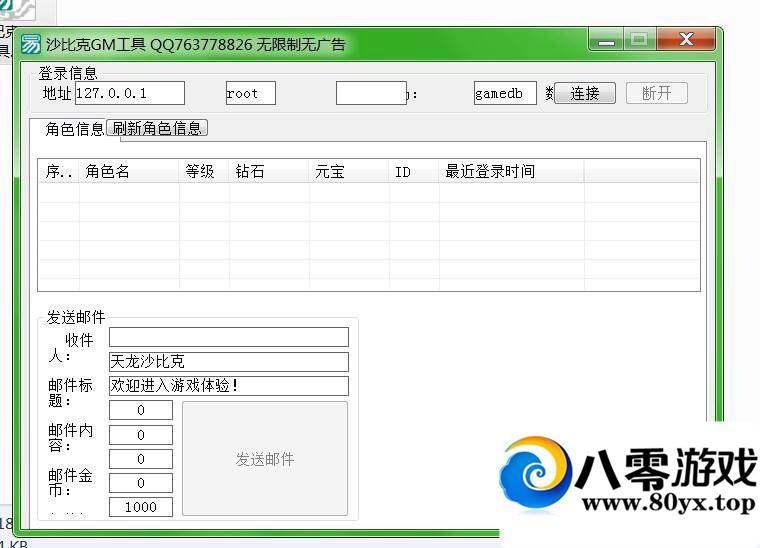
Task: Click the 钻石 column header
Action: [269, 171]
